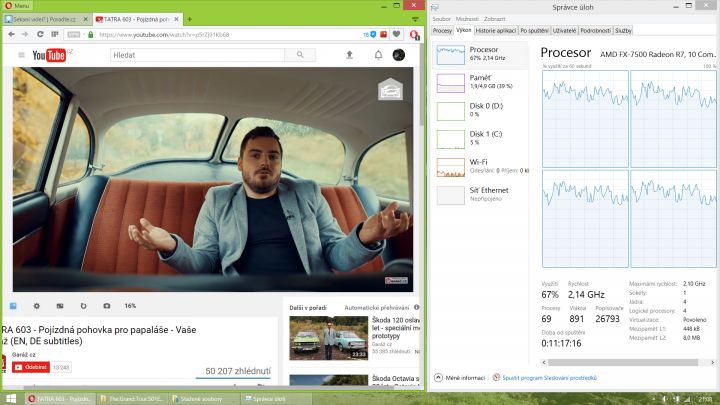Open the YouTube hamburger guide menu
The image size is (720, 405).
click(21, 55)
